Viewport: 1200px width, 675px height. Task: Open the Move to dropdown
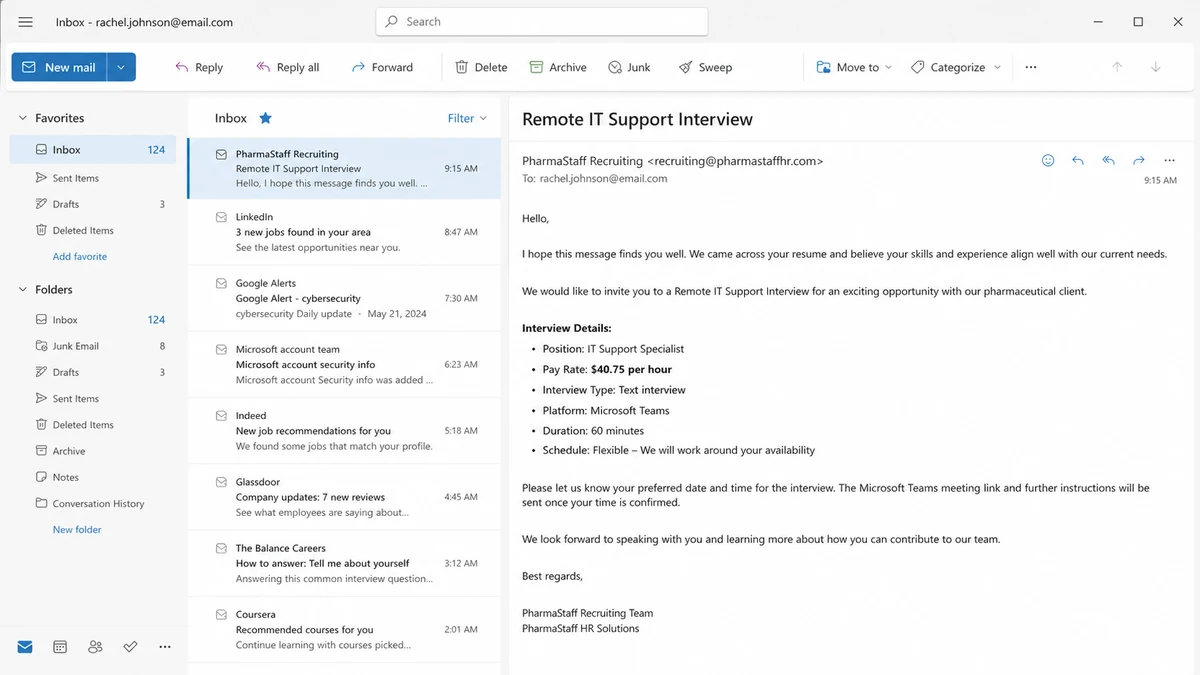[x=854, y=67]
